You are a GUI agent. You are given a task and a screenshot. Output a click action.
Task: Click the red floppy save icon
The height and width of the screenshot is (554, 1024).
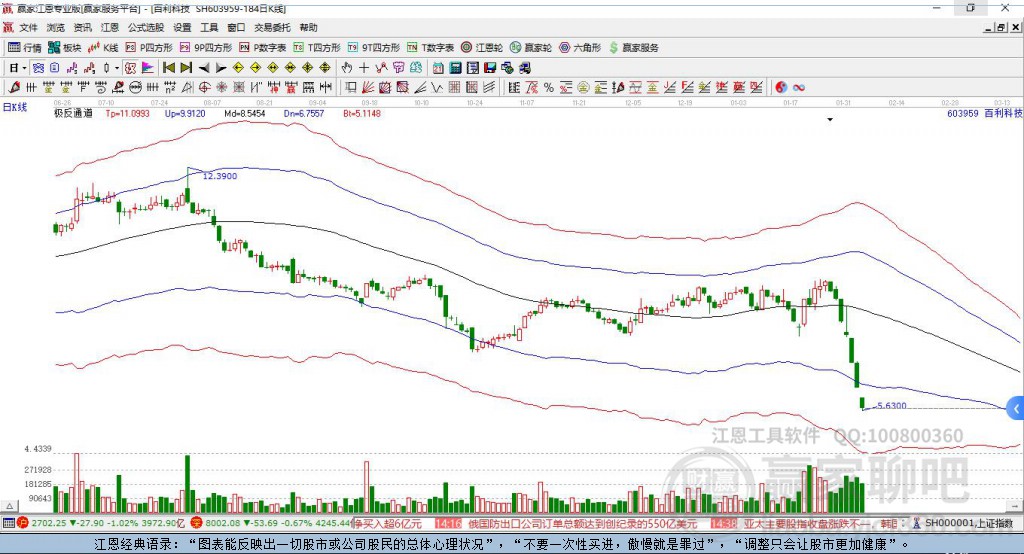pyautogui.click(x=490, y=67)
